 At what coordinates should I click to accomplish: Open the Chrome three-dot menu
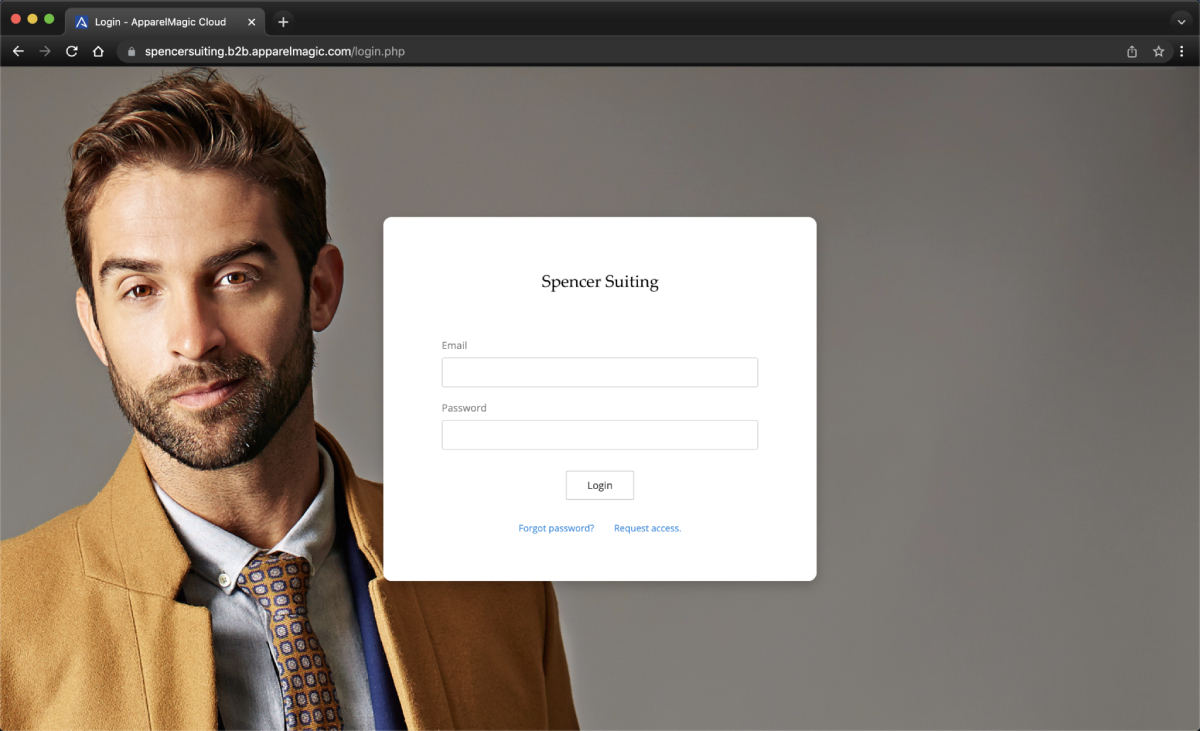(1181, 51)
